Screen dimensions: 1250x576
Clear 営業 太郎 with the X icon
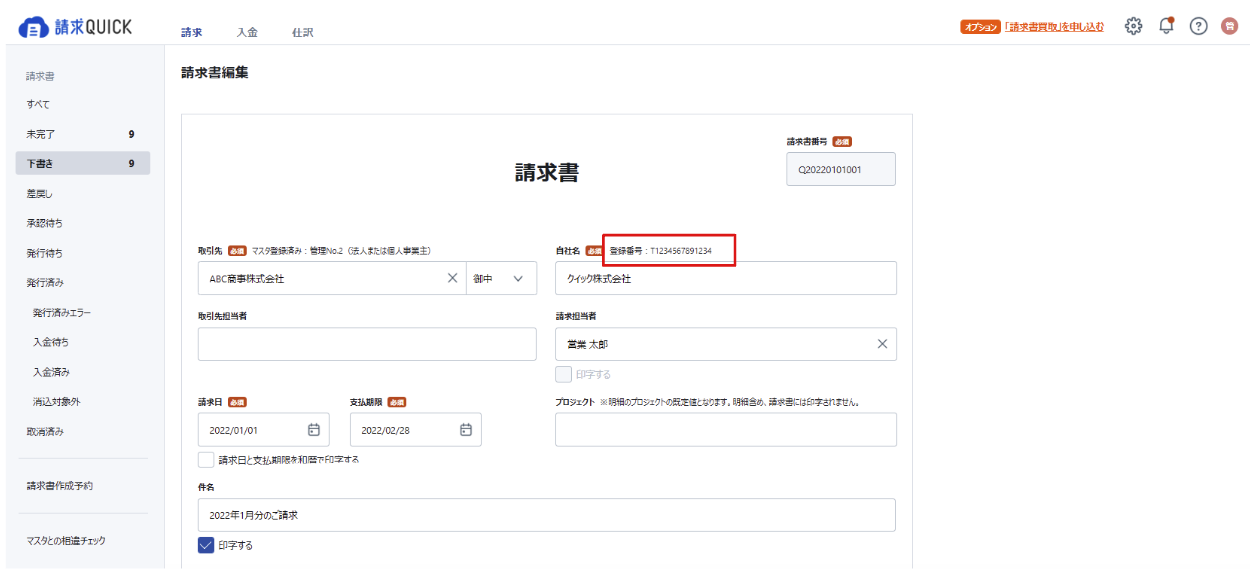click(882, 344)
